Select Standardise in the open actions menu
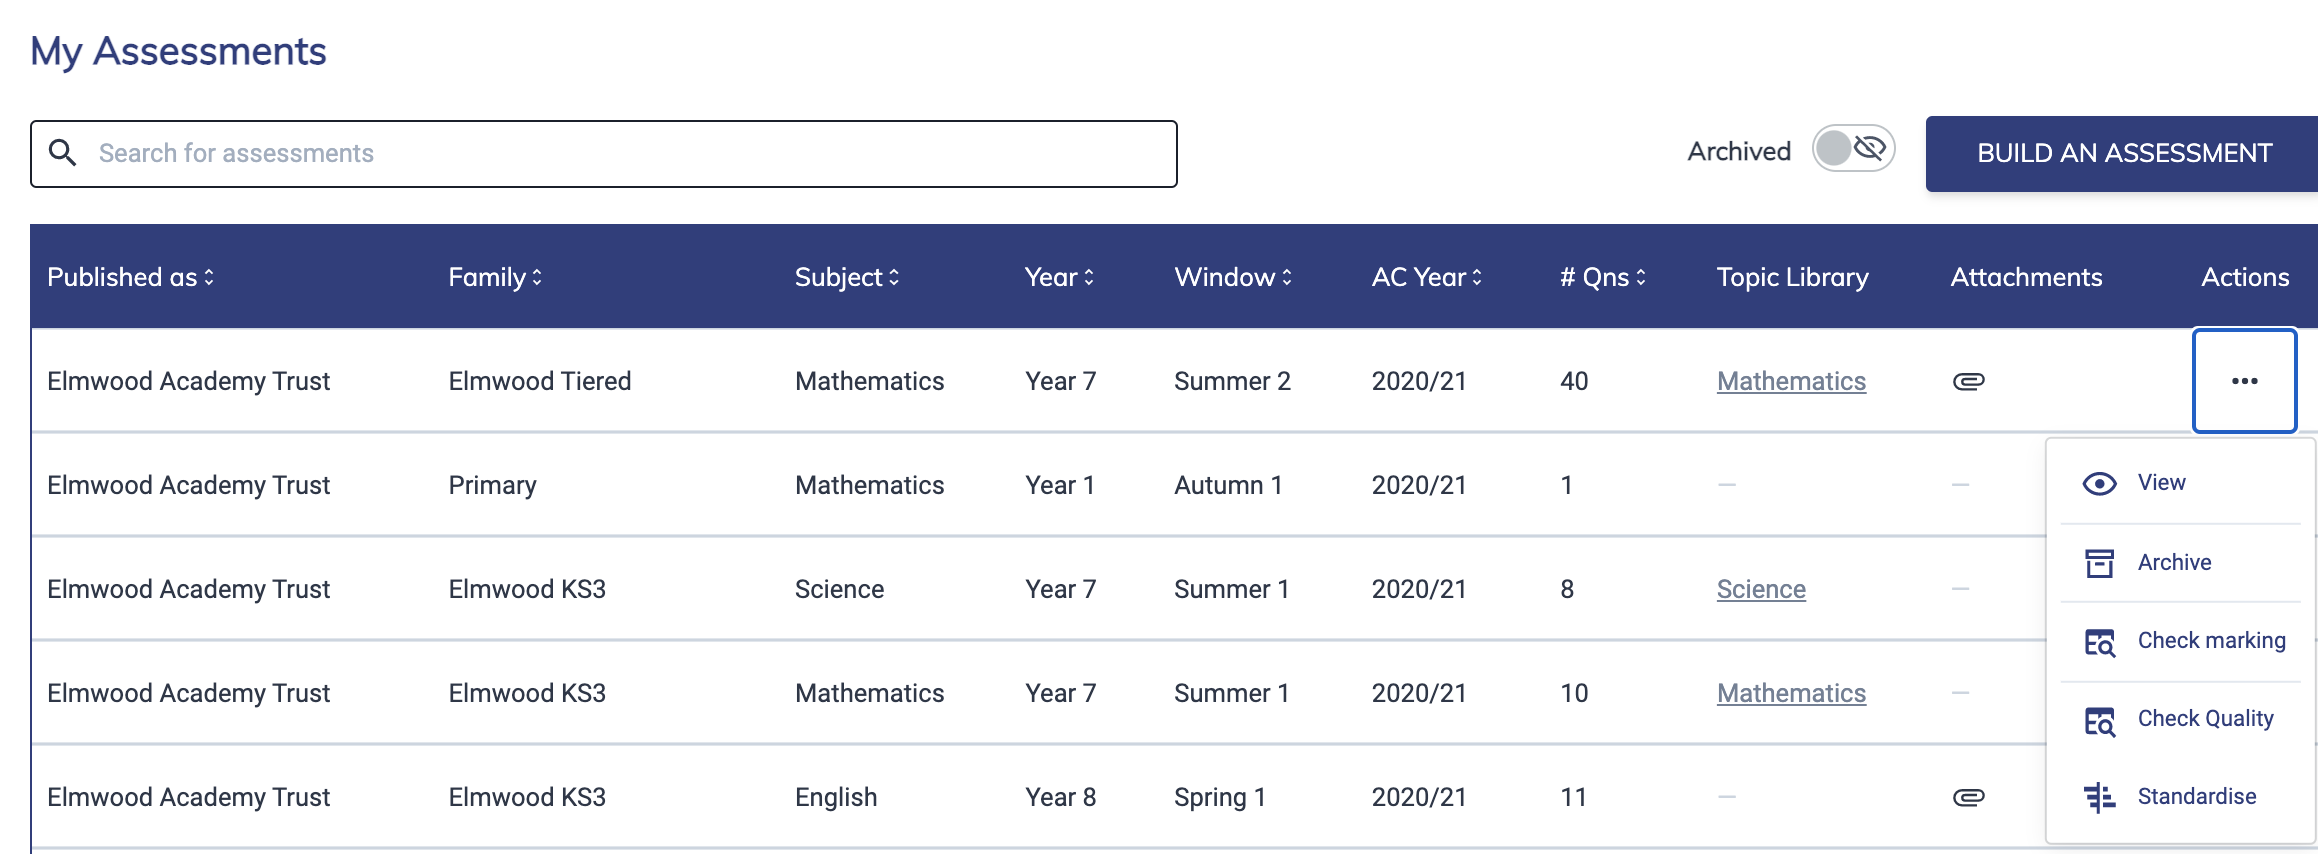2318x854 pixels. 2196,797
